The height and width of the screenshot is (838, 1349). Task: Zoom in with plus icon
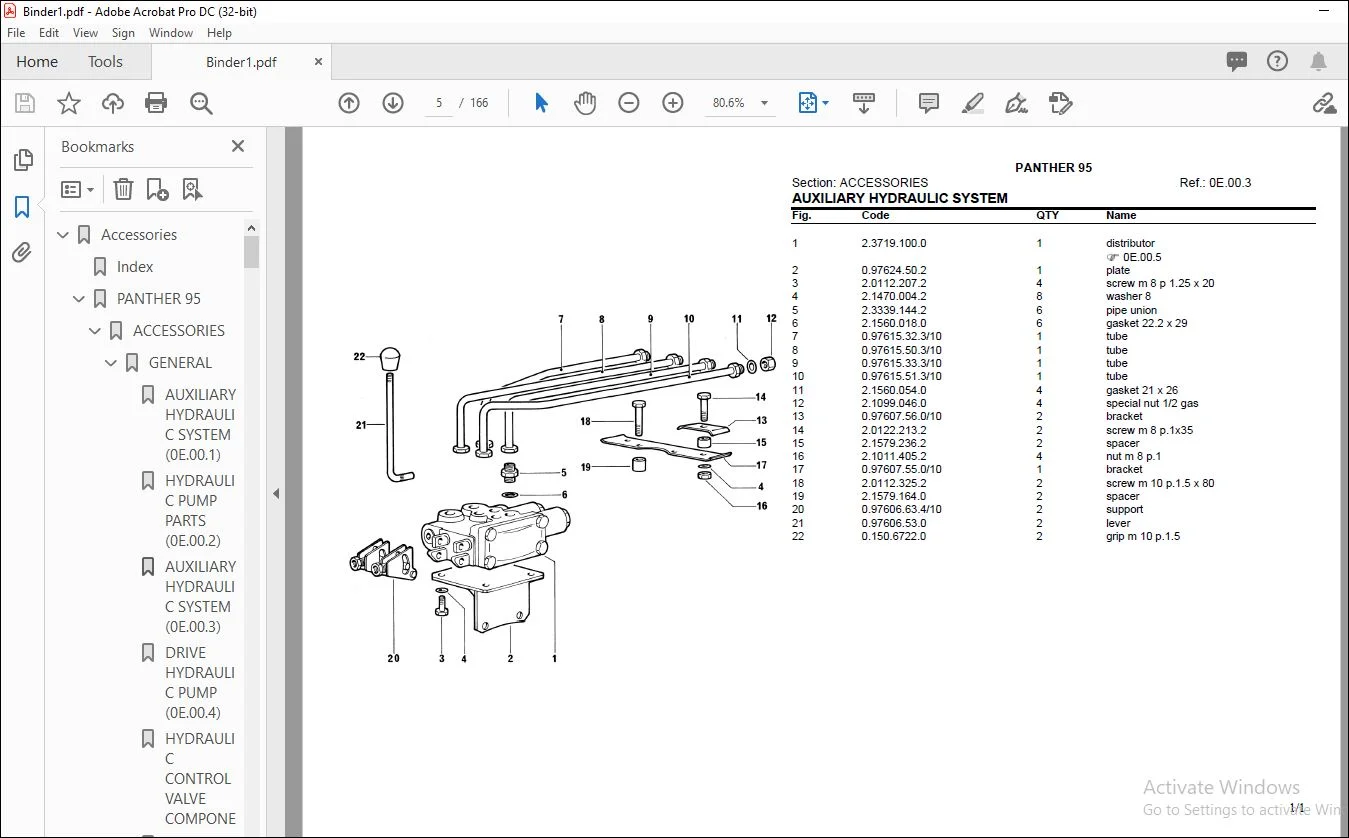tap(673, 103)
